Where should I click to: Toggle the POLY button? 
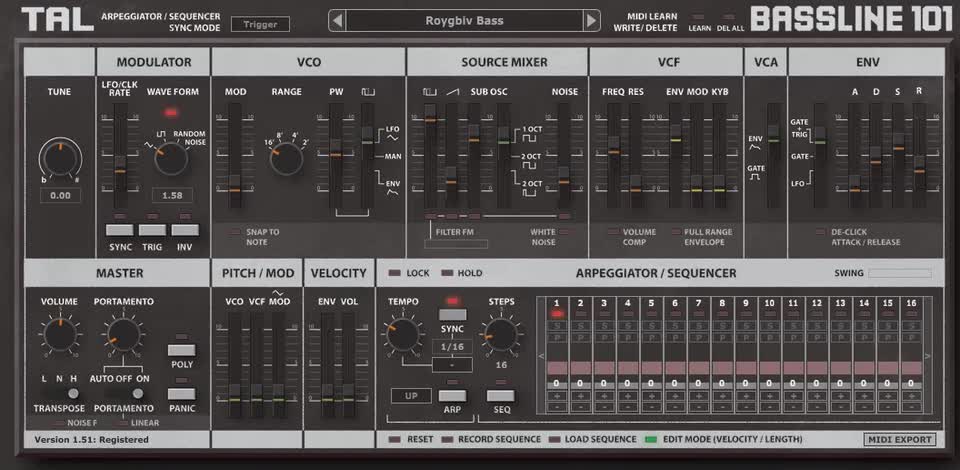[181, 350]
